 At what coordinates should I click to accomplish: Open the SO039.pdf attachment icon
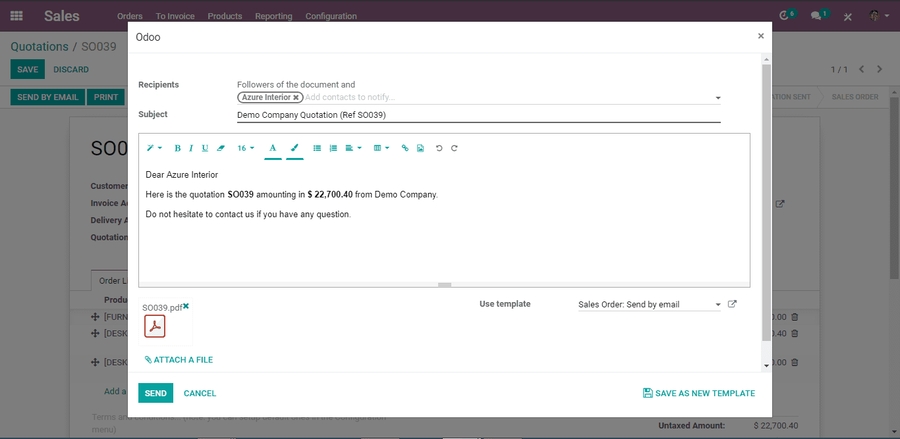point(155,326)
